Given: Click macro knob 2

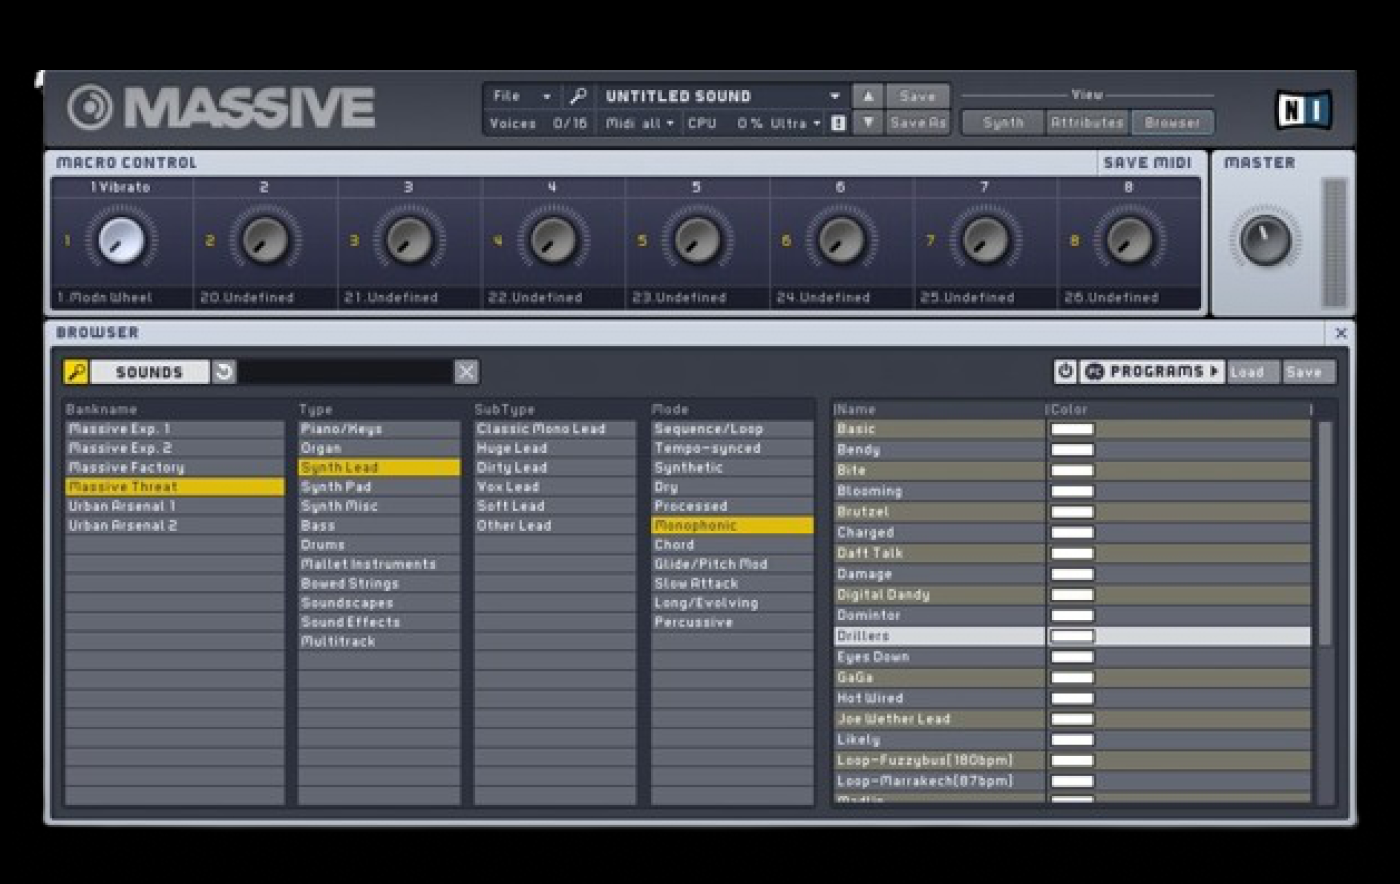Looking at the screenshot, I should pyautogui.click(x=265, y=241).
